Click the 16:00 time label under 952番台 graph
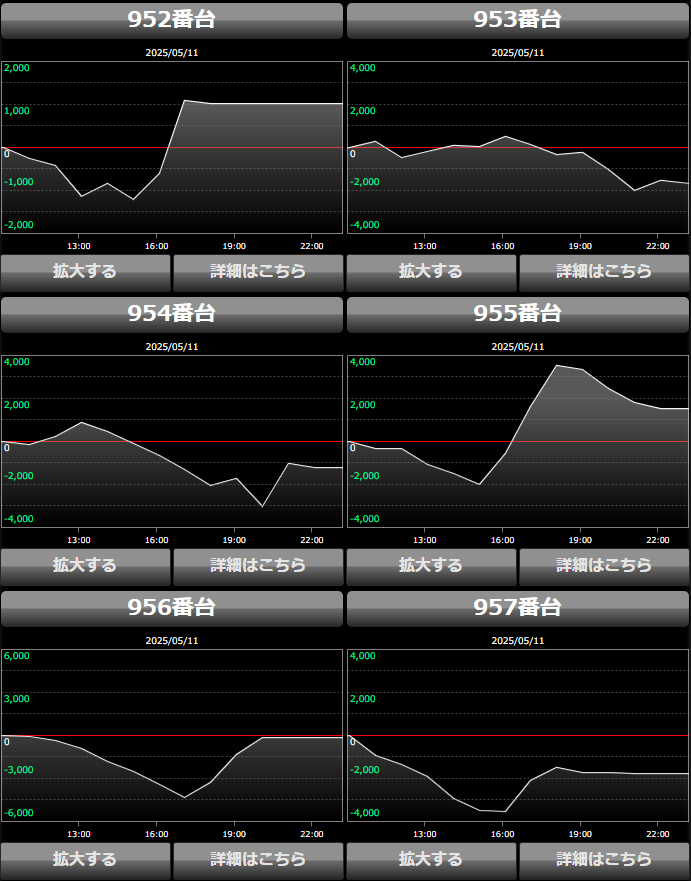 pyautogui.click(x=157, y=246)
